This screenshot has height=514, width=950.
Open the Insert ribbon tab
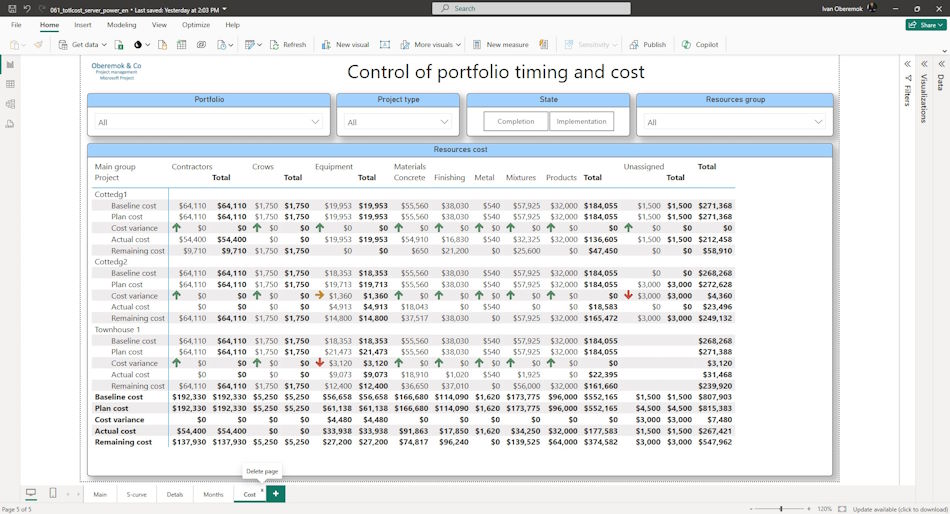tap(83, 25)
